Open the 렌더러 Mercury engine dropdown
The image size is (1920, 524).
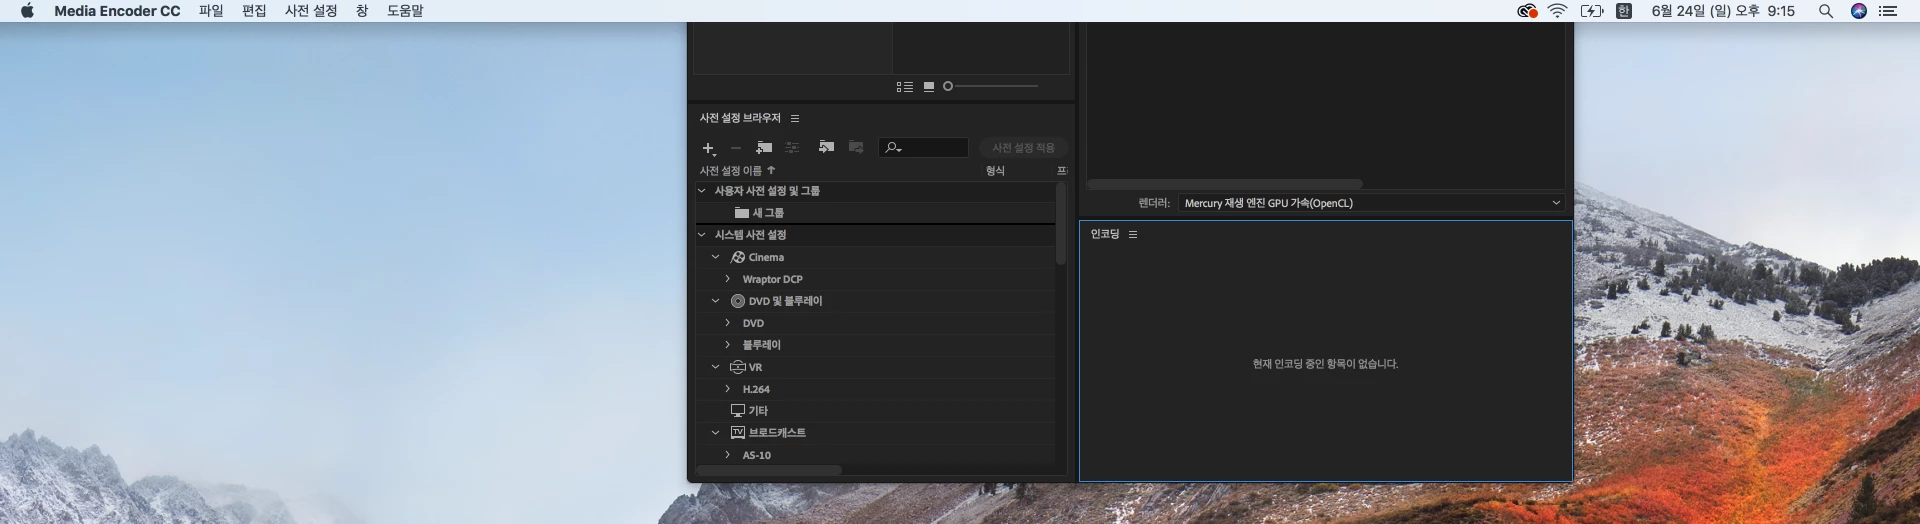[x=1371, y=203]
